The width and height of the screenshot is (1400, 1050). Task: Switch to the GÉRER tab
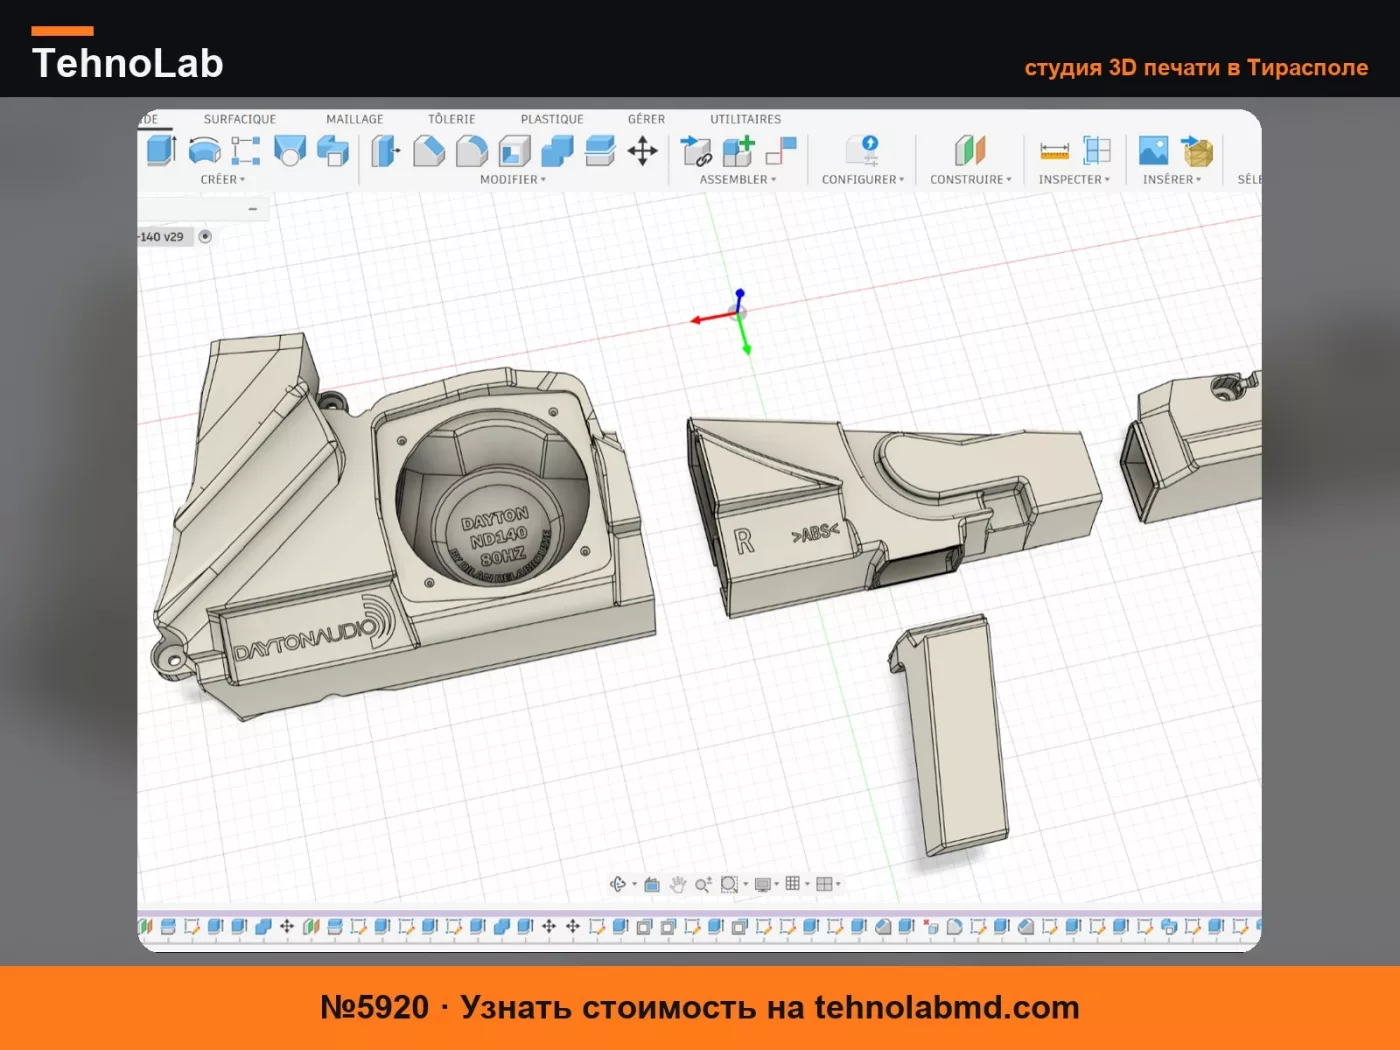click(x=646, y=119)
